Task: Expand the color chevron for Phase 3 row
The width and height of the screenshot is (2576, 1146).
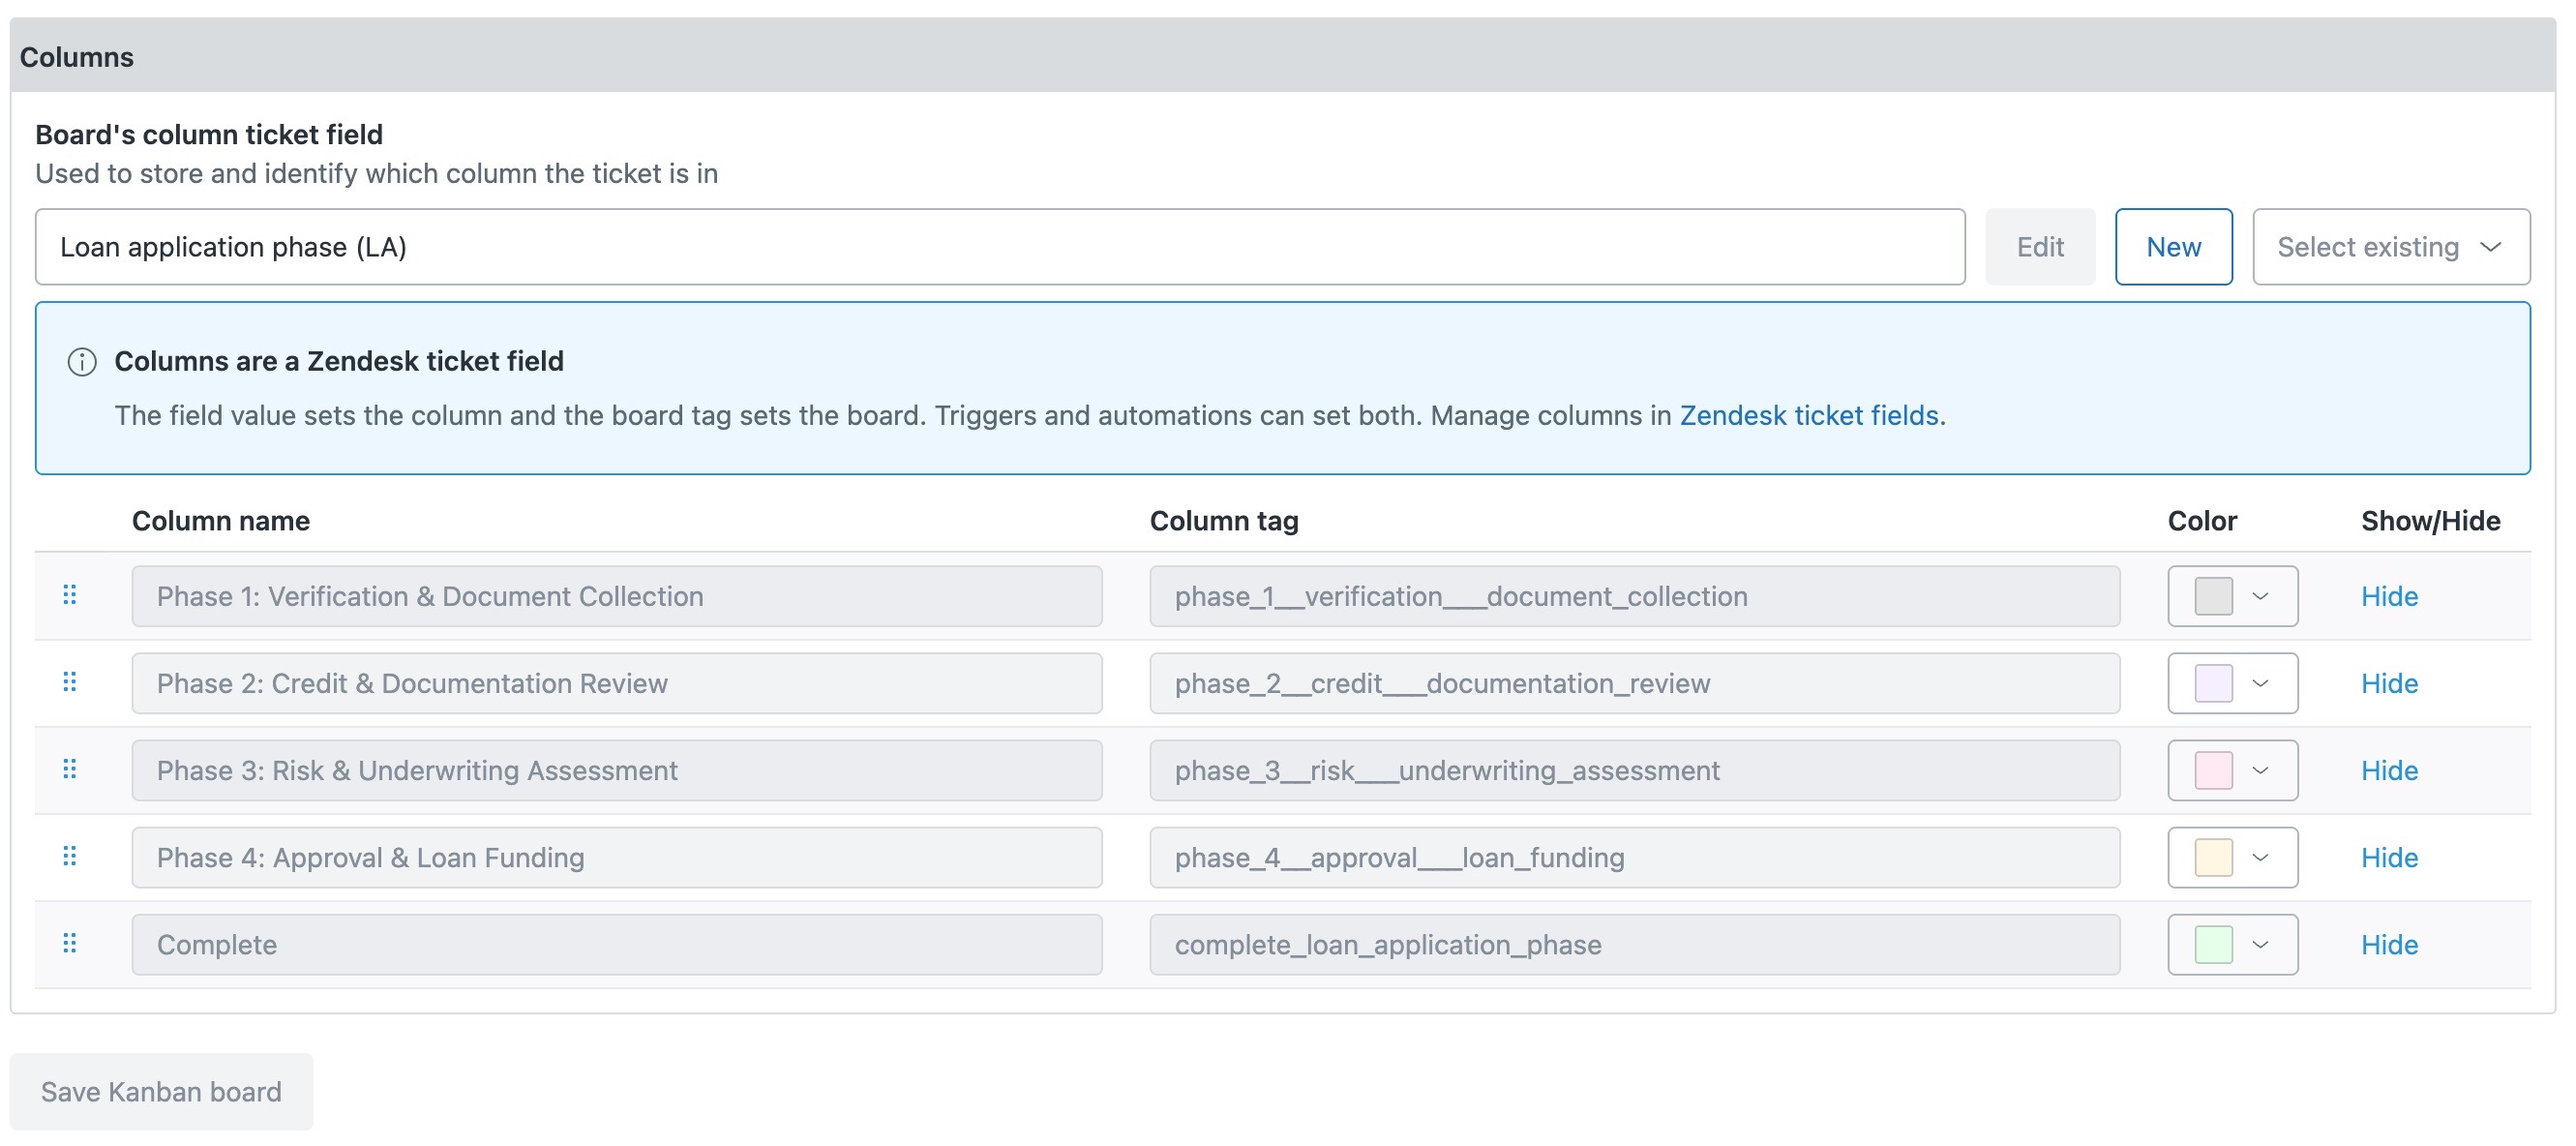Action: (2260, 770)
